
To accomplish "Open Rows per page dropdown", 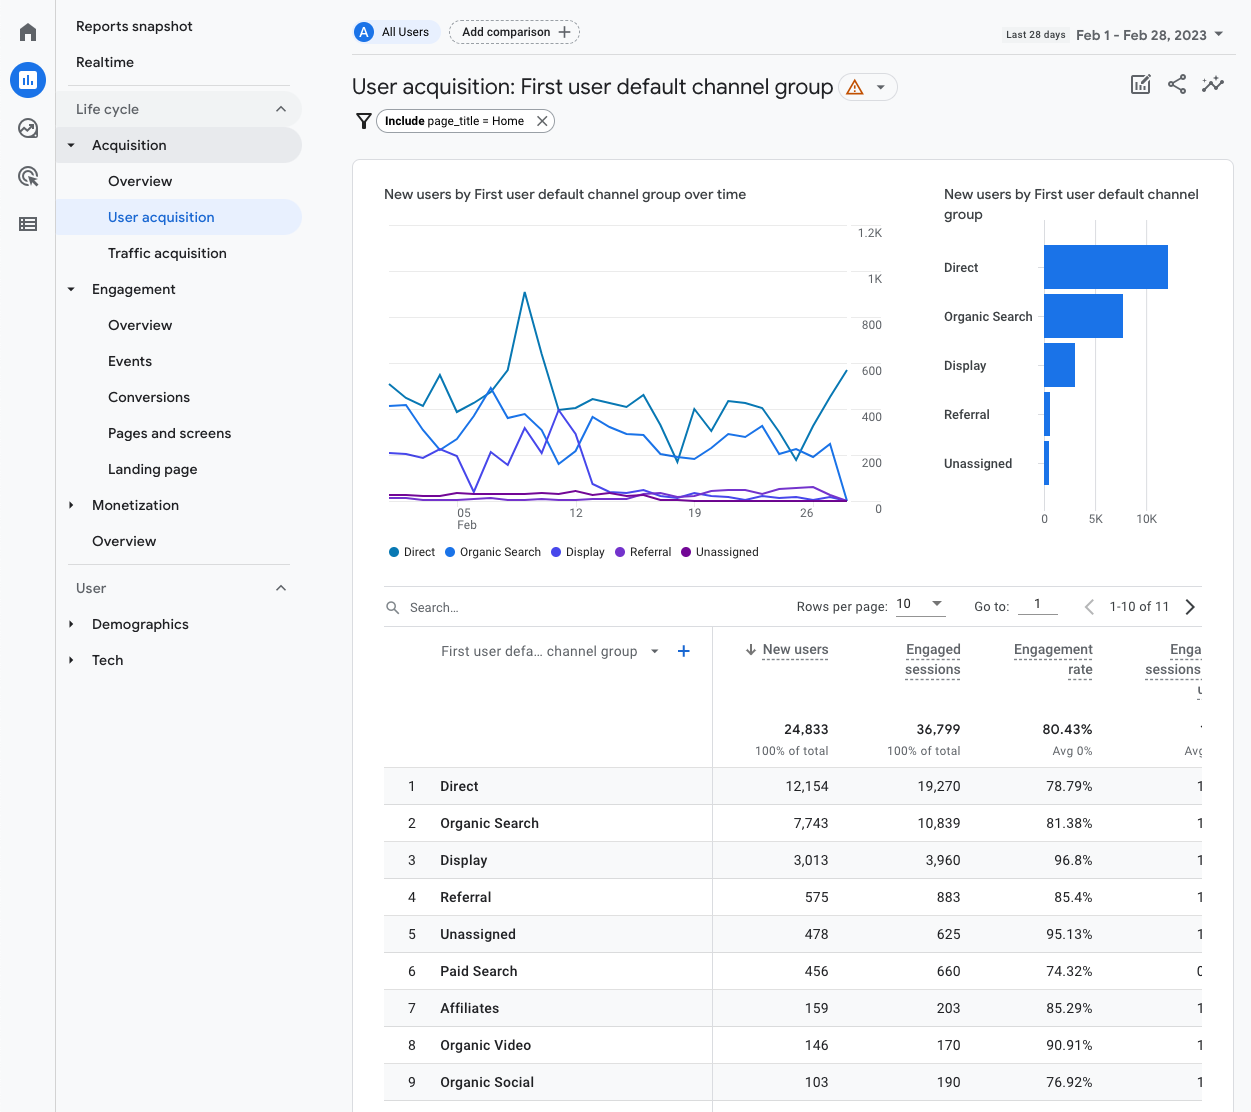I will [920, 604].
